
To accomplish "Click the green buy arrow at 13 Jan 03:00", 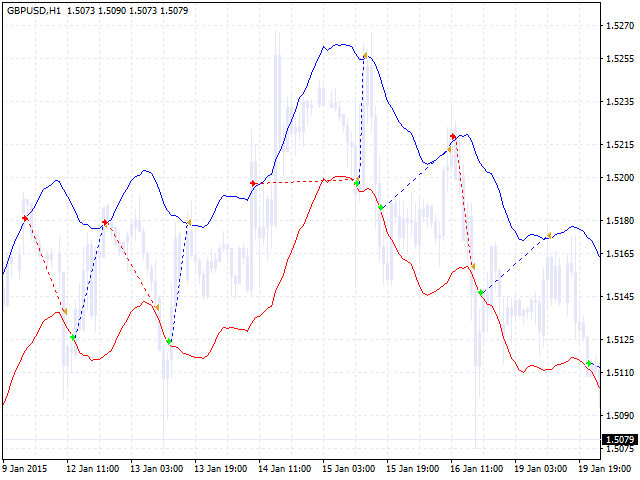I will (169, 341).
